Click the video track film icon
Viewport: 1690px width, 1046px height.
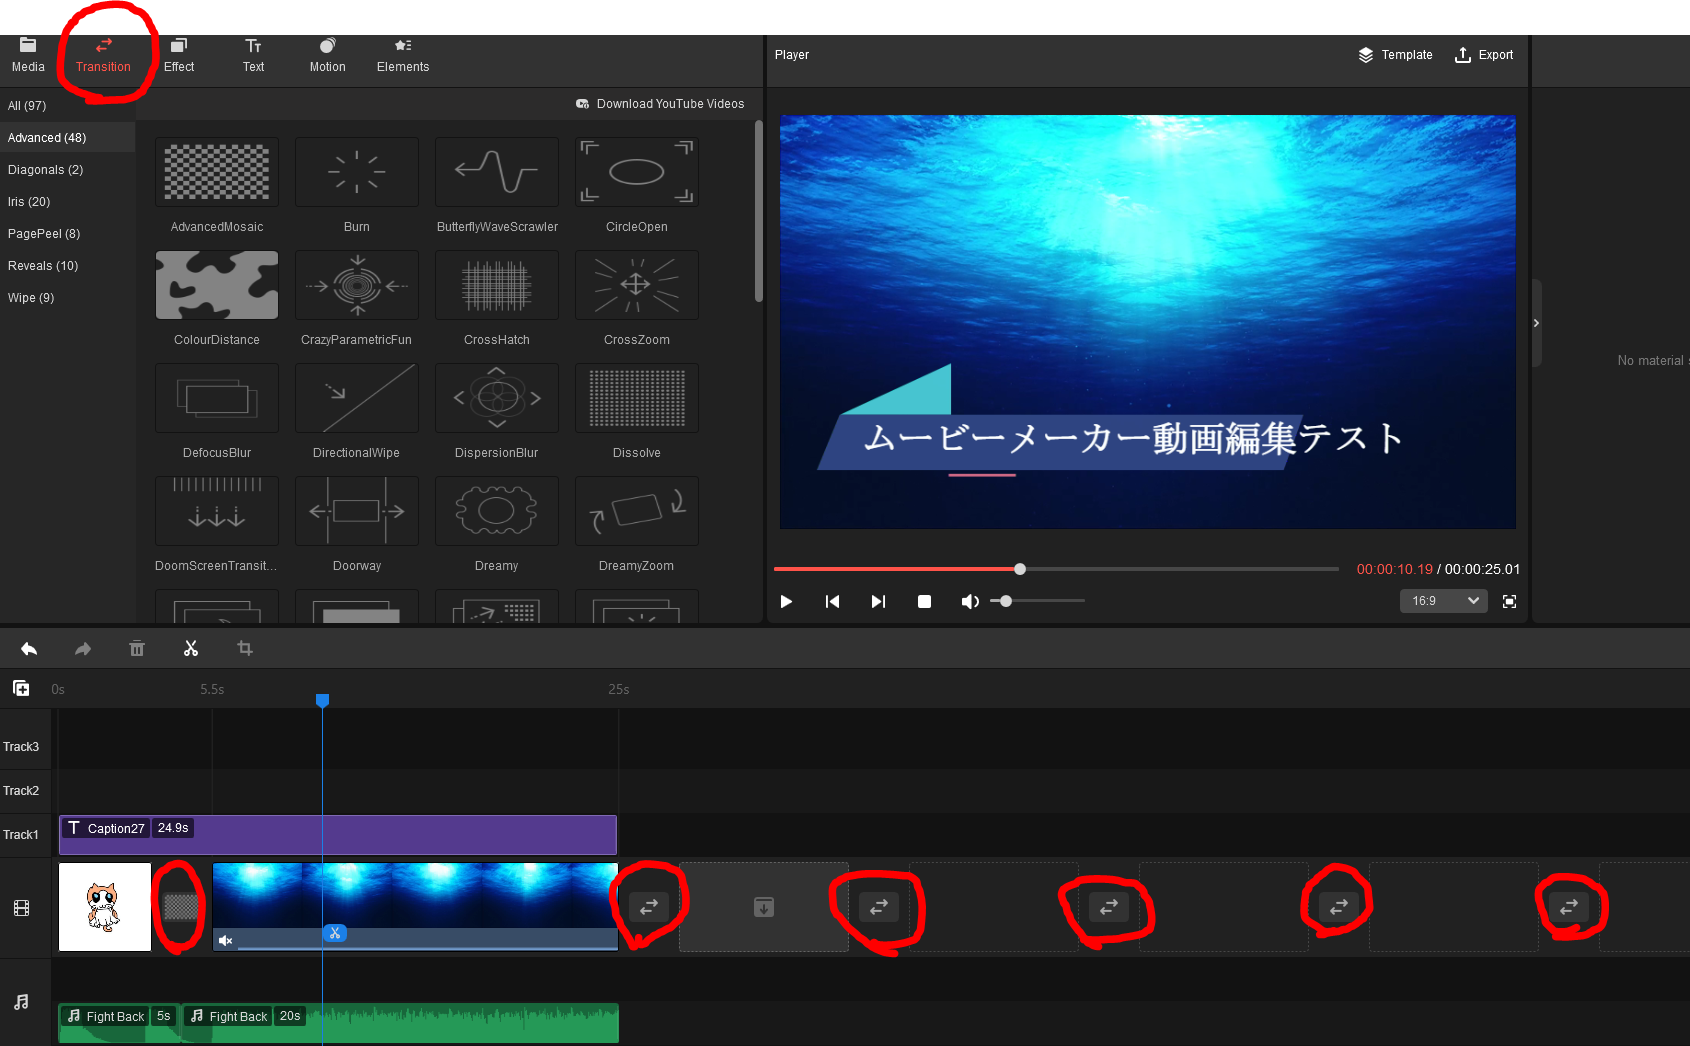(x=21, y=908)
